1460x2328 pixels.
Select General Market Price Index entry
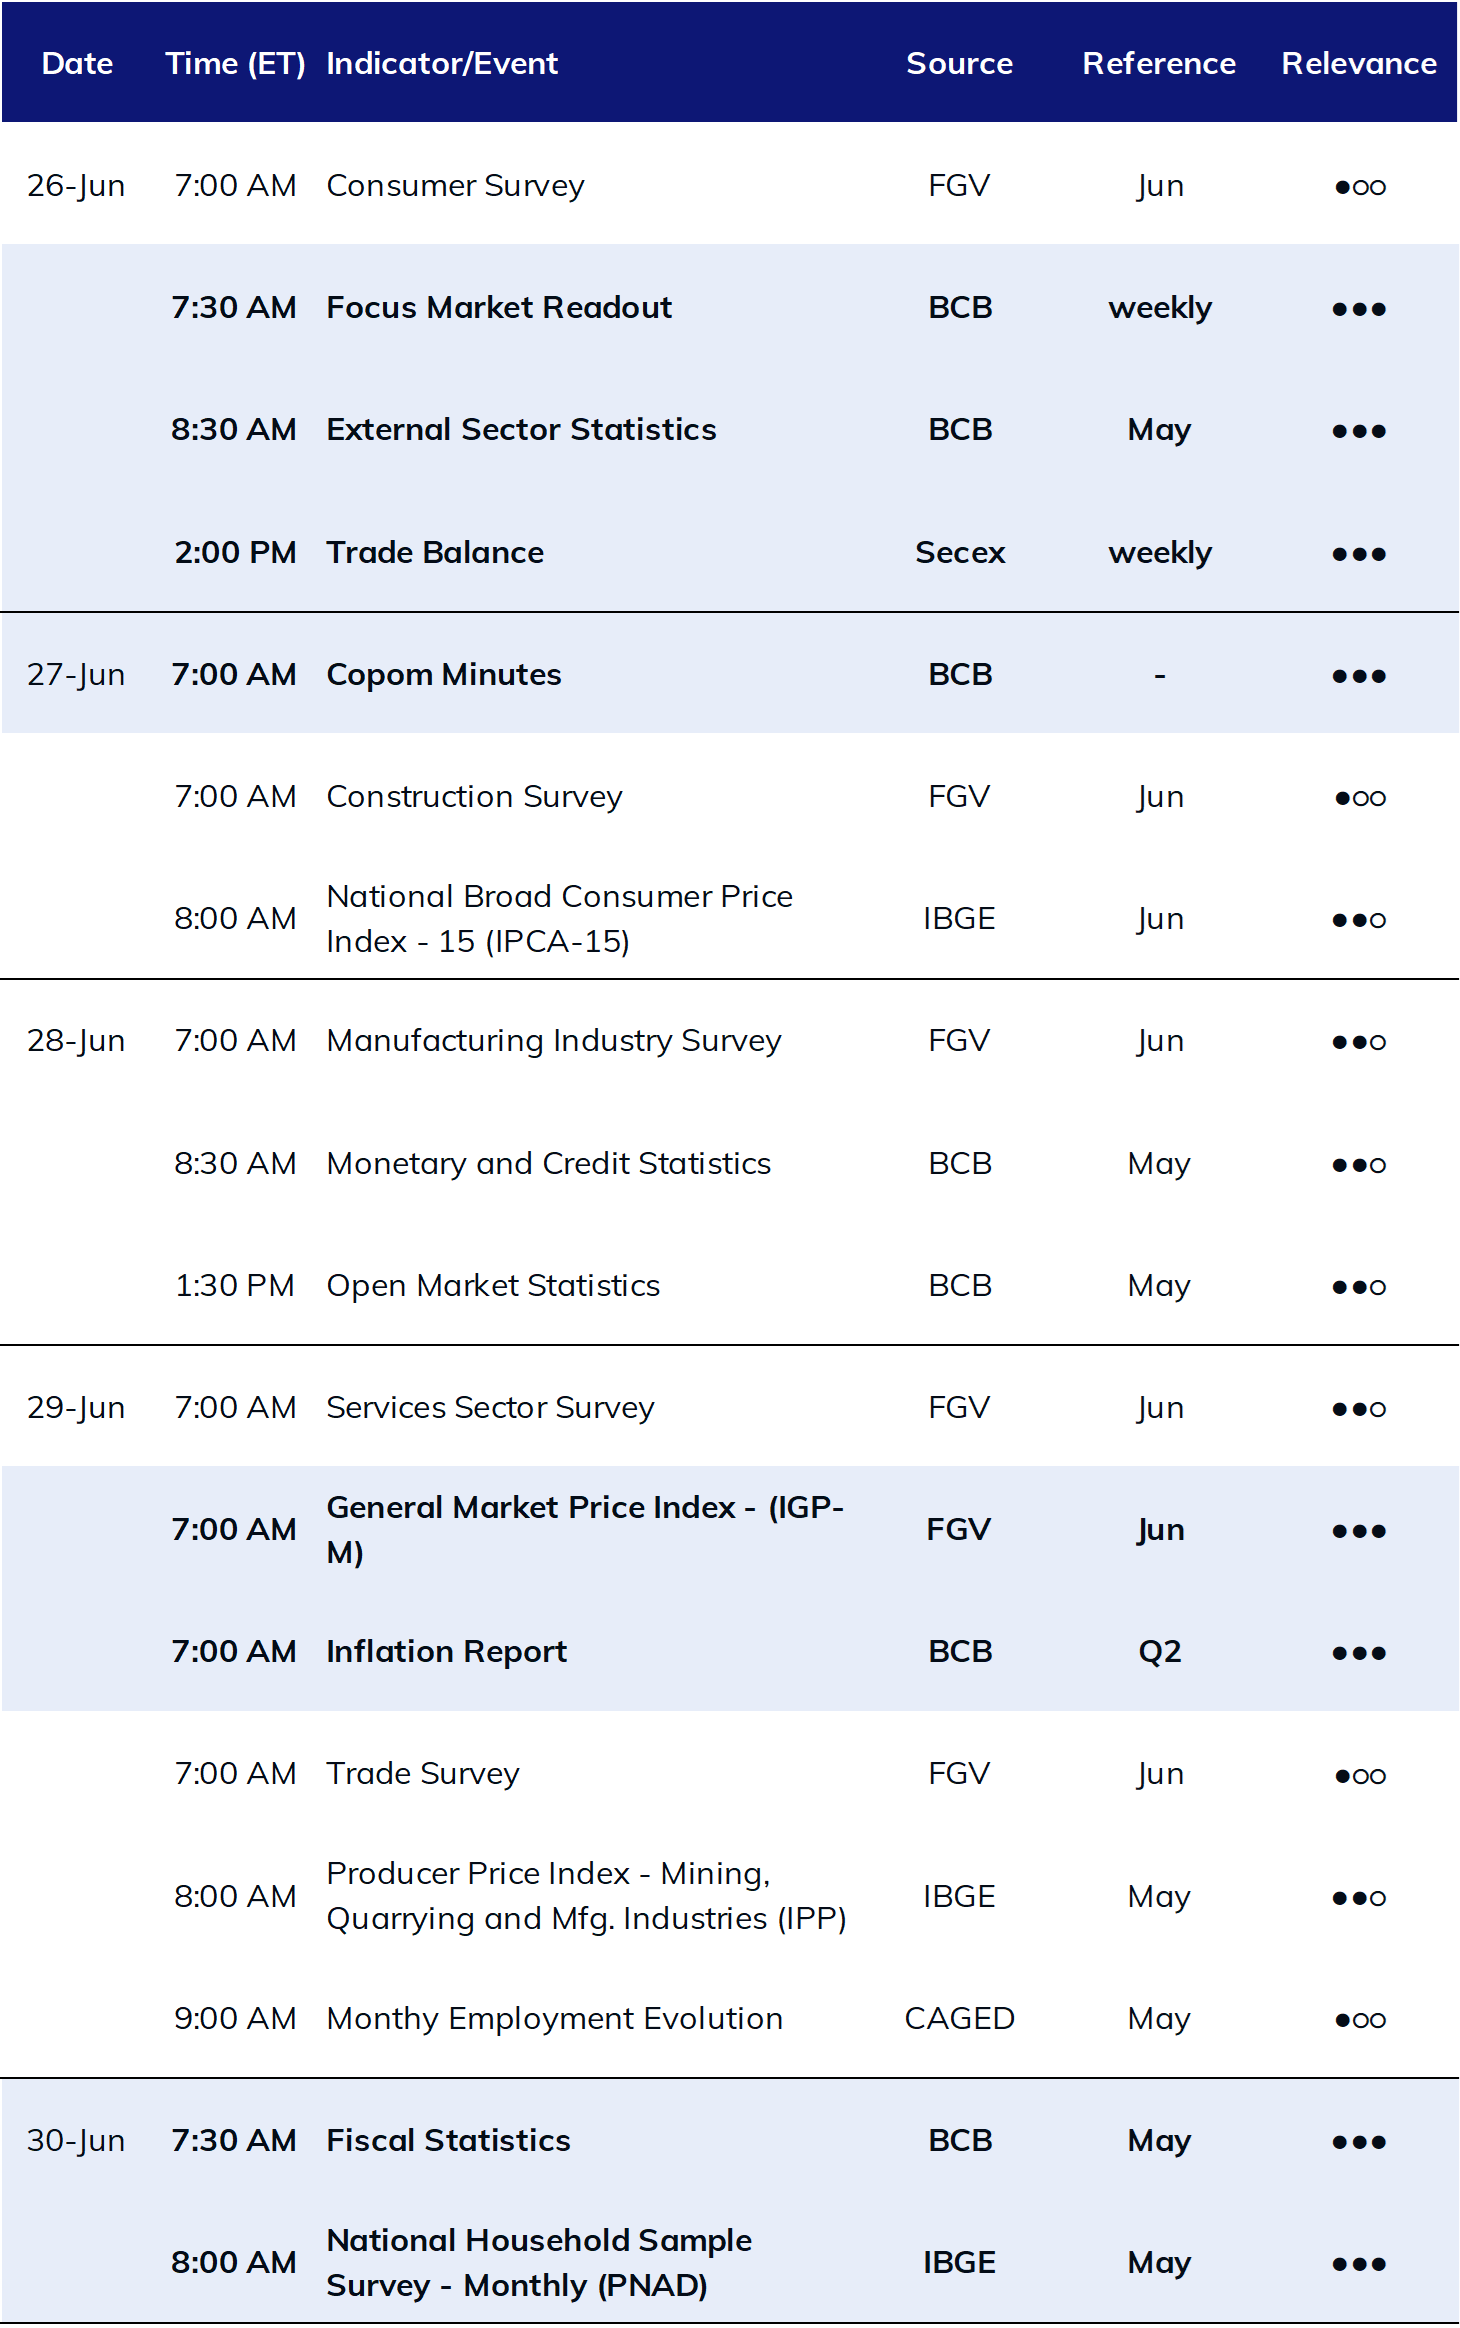[x=585, y=1529]
